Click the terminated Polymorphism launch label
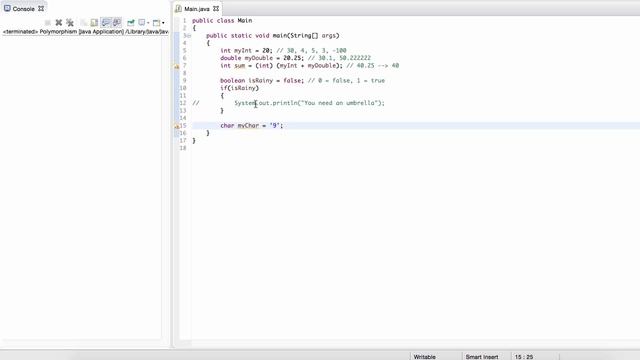 pos(85,31)
